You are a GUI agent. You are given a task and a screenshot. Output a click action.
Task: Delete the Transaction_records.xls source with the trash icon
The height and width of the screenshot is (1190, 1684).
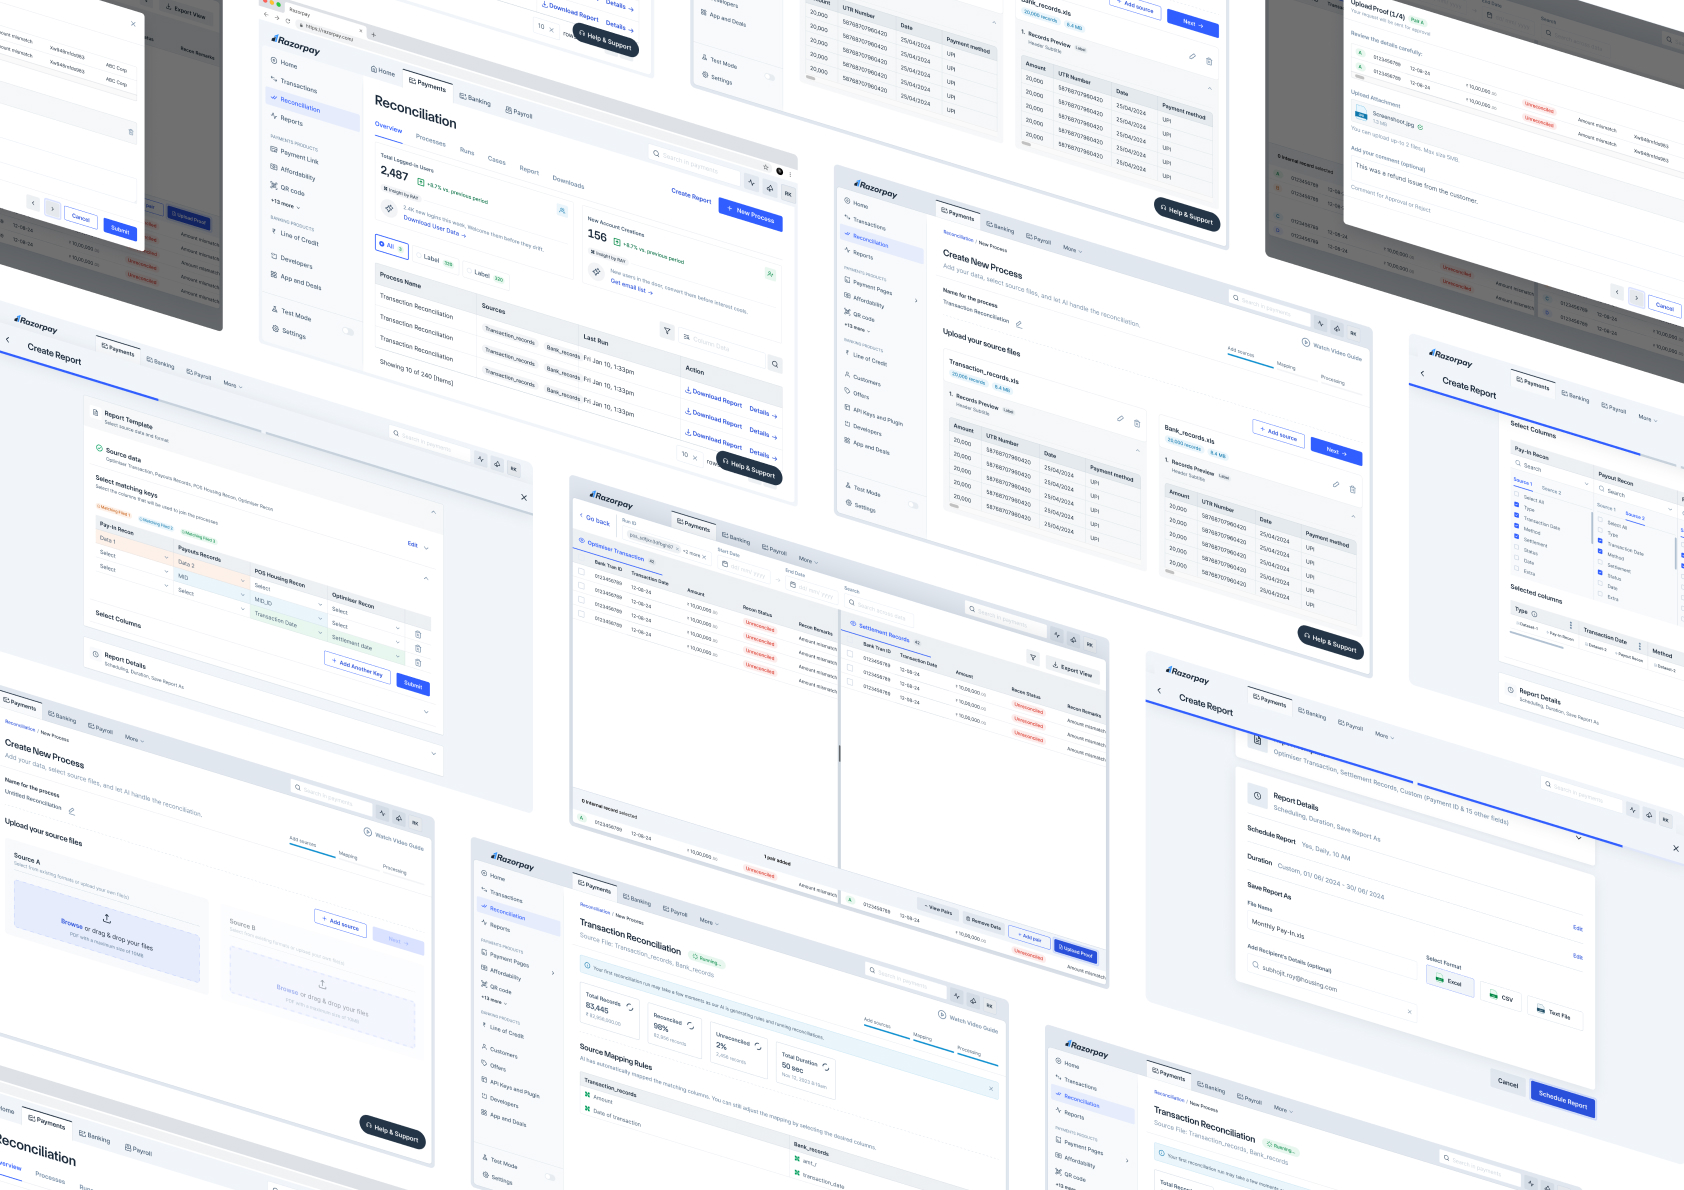(1137, 424)
